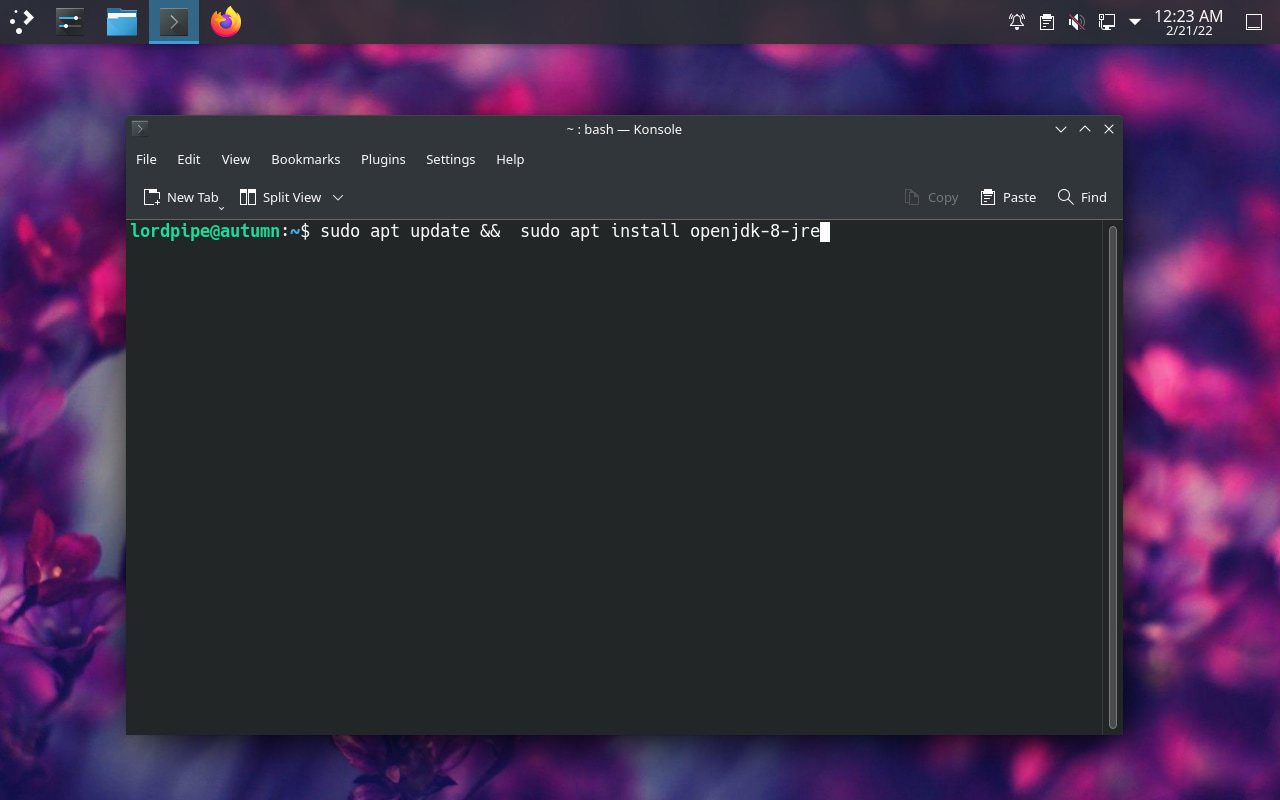This screenshot has height=800, width=1280.
Task: Open the clipboard manager in system tray
Action: coord(1046,21)
